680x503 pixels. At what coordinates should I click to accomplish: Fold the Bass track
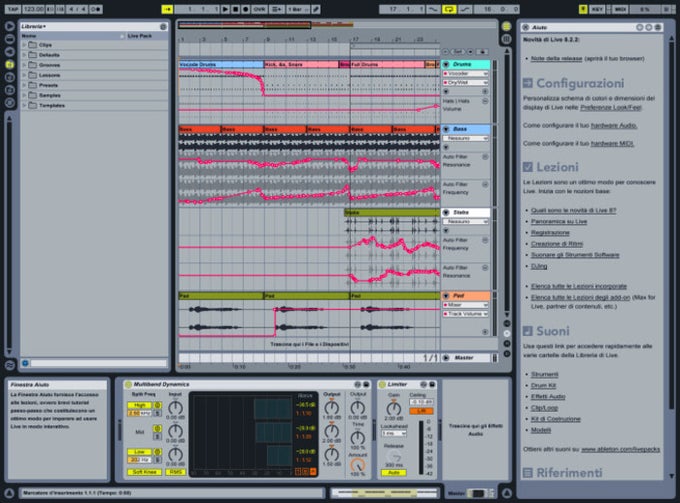point(446,129)
